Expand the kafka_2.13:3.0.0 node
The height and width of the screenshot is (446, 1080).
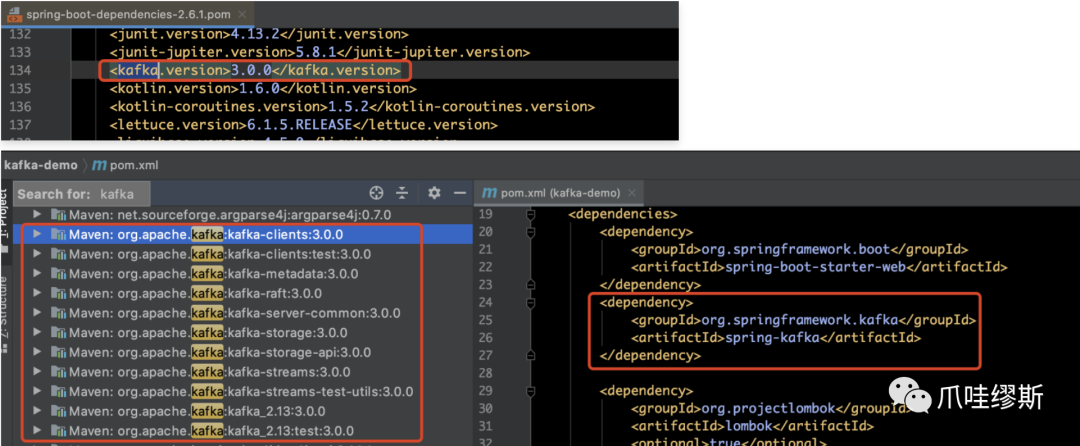tap(37, 412)
